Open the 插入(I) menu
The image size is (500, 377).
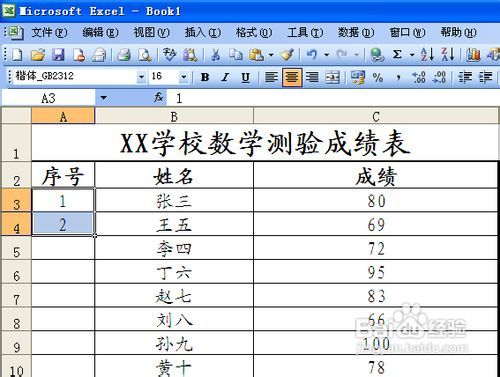pyautogui.click(x=203, y=33)
